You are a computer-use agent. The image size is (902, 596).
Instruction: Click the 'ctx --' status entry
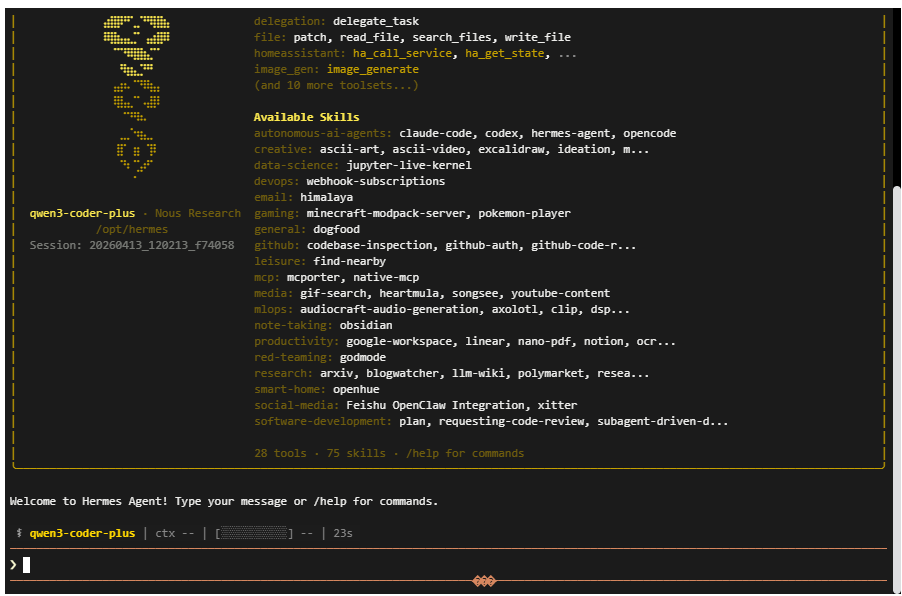pyautogui.click(x=175, y=533)
